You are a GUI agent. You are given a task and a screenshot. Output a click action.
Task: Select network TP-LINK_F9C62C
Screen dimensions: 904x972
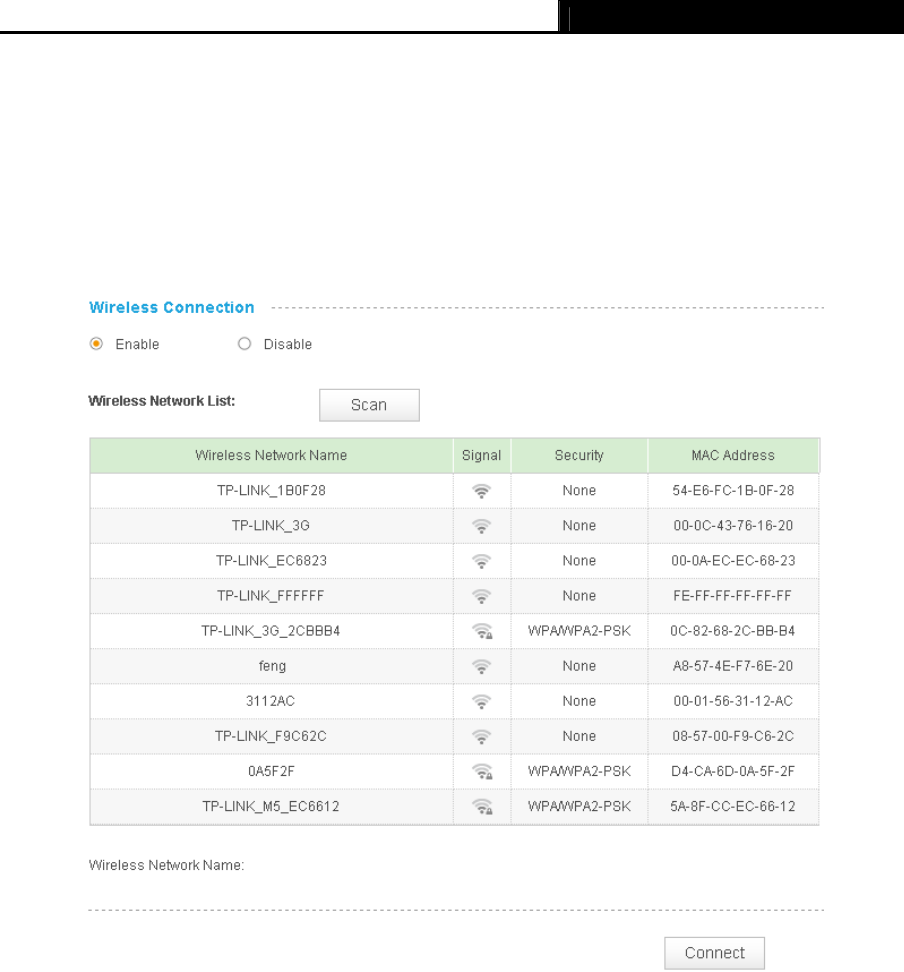coord(270,736)
